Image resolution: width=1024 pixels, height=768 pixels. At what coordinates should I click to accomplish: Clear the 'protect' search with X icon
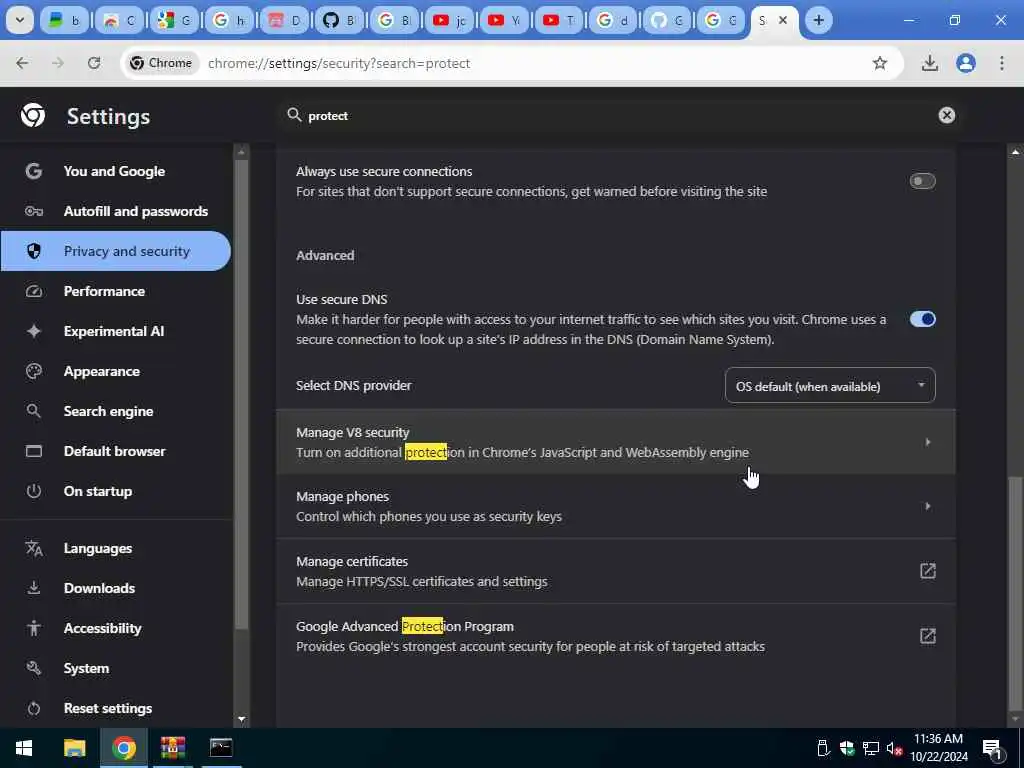pyautogui.click(x=946, y=116)
